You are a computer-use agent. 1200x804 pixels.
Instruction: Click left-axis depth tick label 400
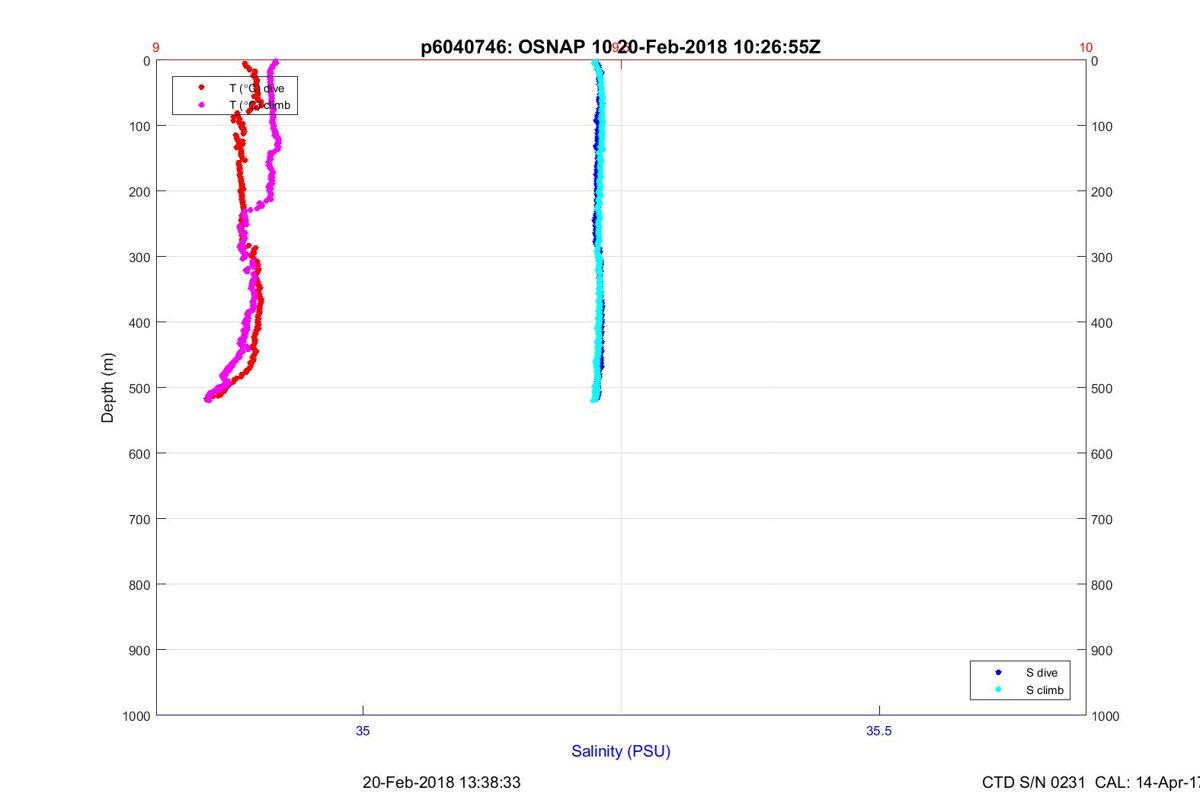(x=139, y=322)
